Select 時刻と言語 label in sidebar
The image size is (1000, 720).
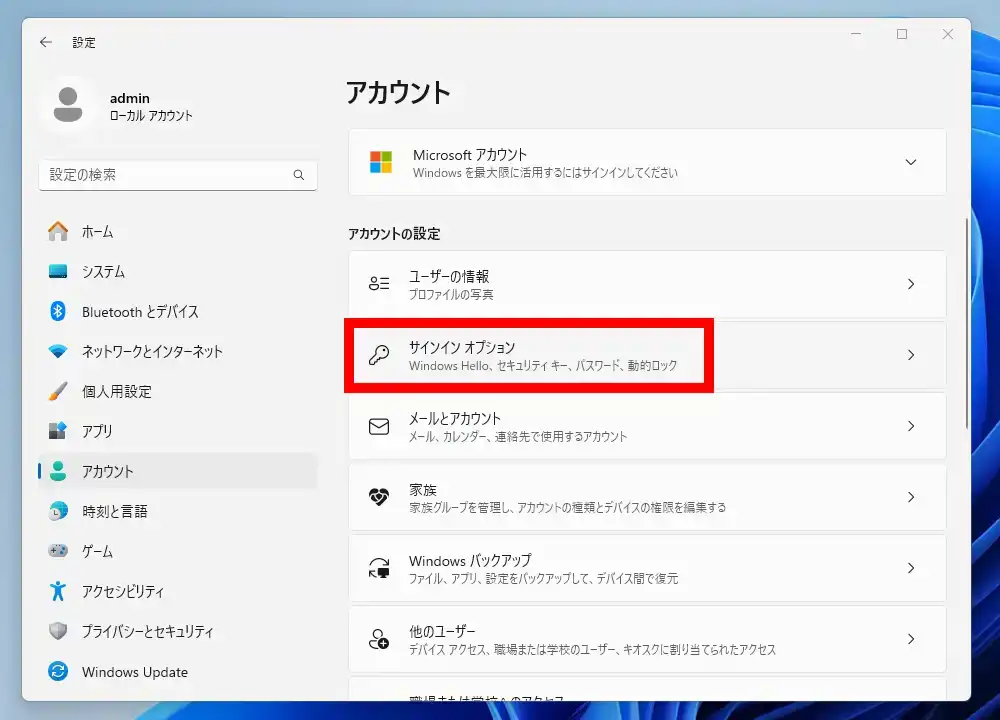click(x=115, y=511)
